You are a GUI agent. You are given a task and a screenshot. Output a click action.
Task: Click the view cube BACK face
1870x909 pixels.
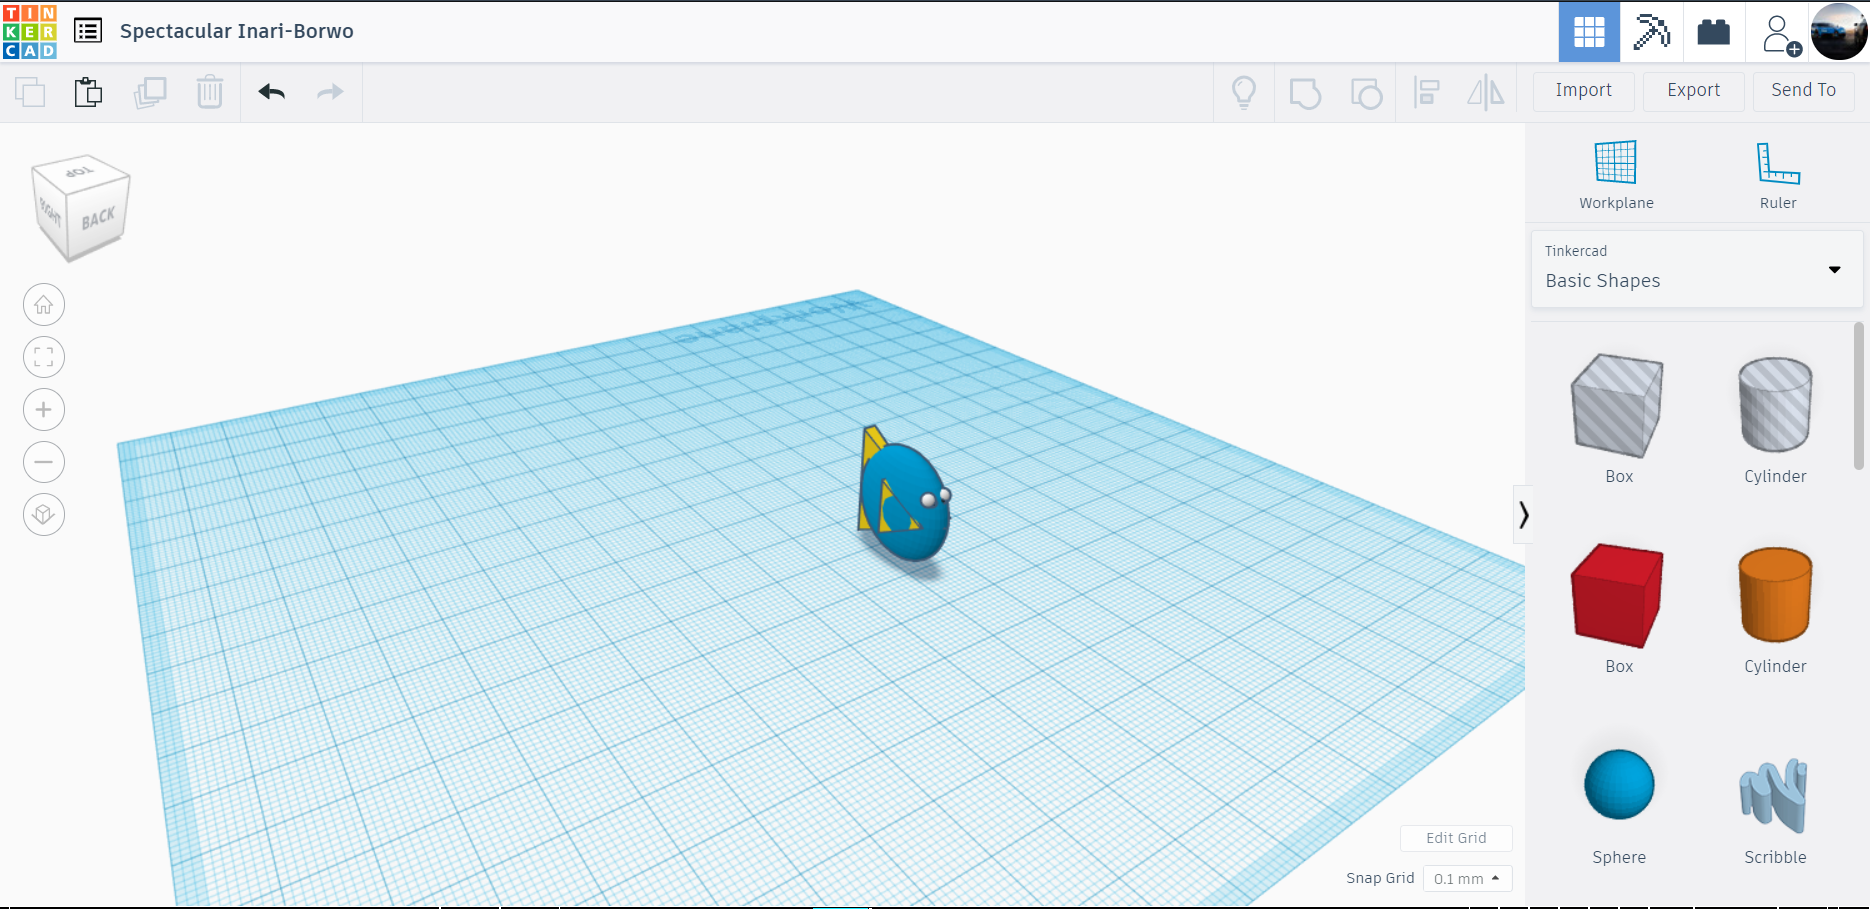coord(98,218)
